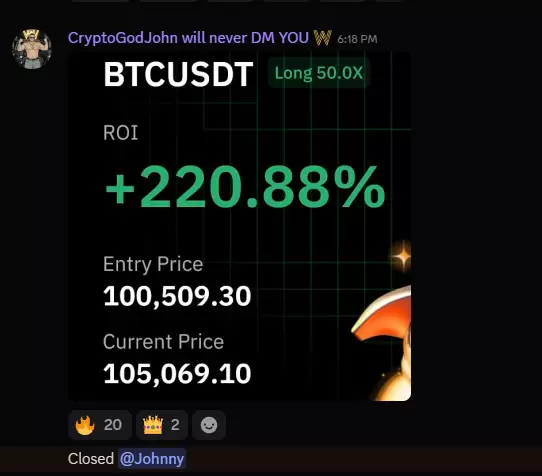This screenshot has width=542, height=476.
Task: Click the fire reaction count 20
Action: pos(113,425)
